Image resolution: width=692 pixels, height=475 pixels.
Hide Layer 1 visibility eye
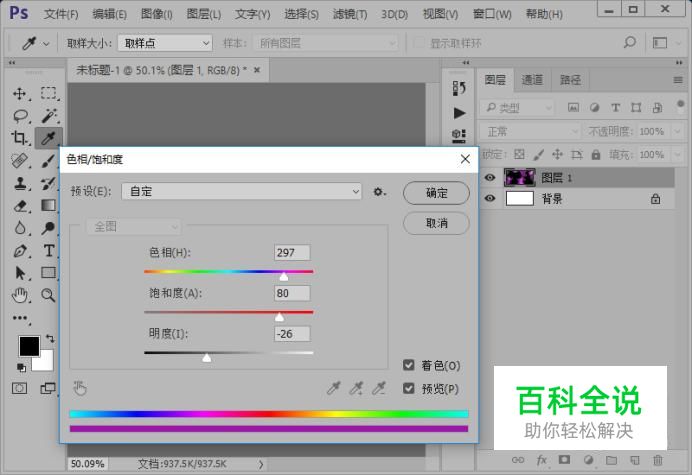(x=490, y=177)
